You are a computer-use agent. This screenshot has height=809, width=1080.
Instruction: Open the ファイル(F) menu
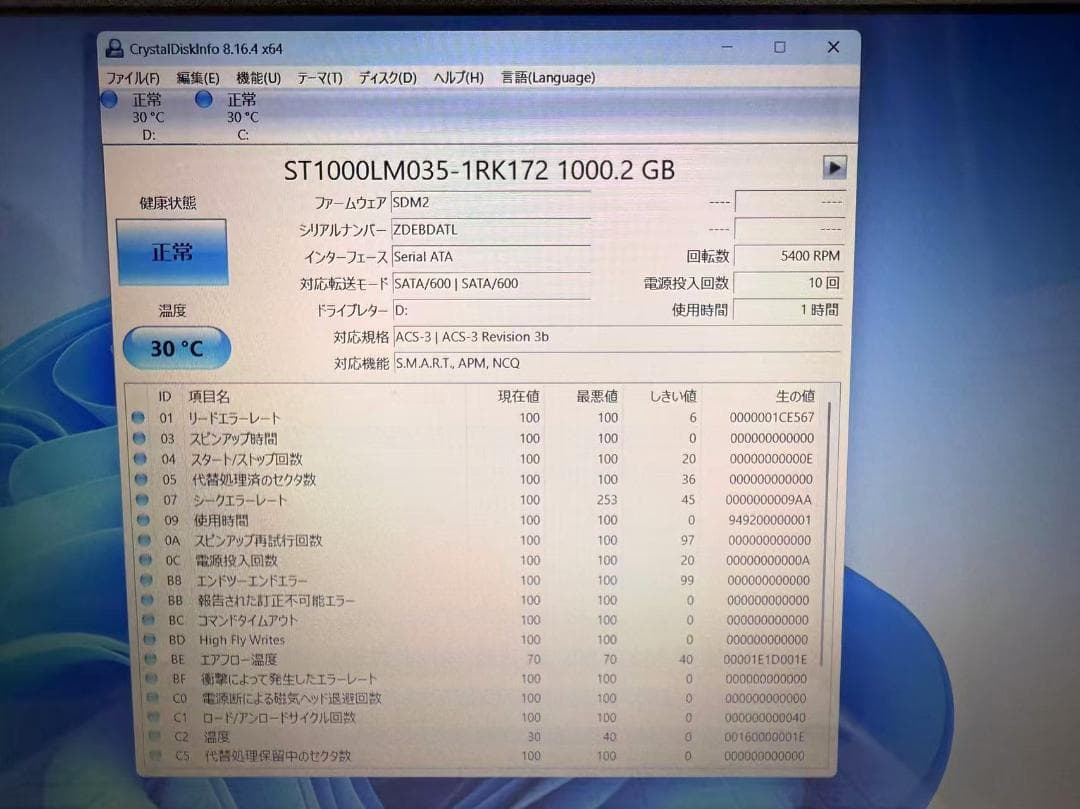[135, 77]
